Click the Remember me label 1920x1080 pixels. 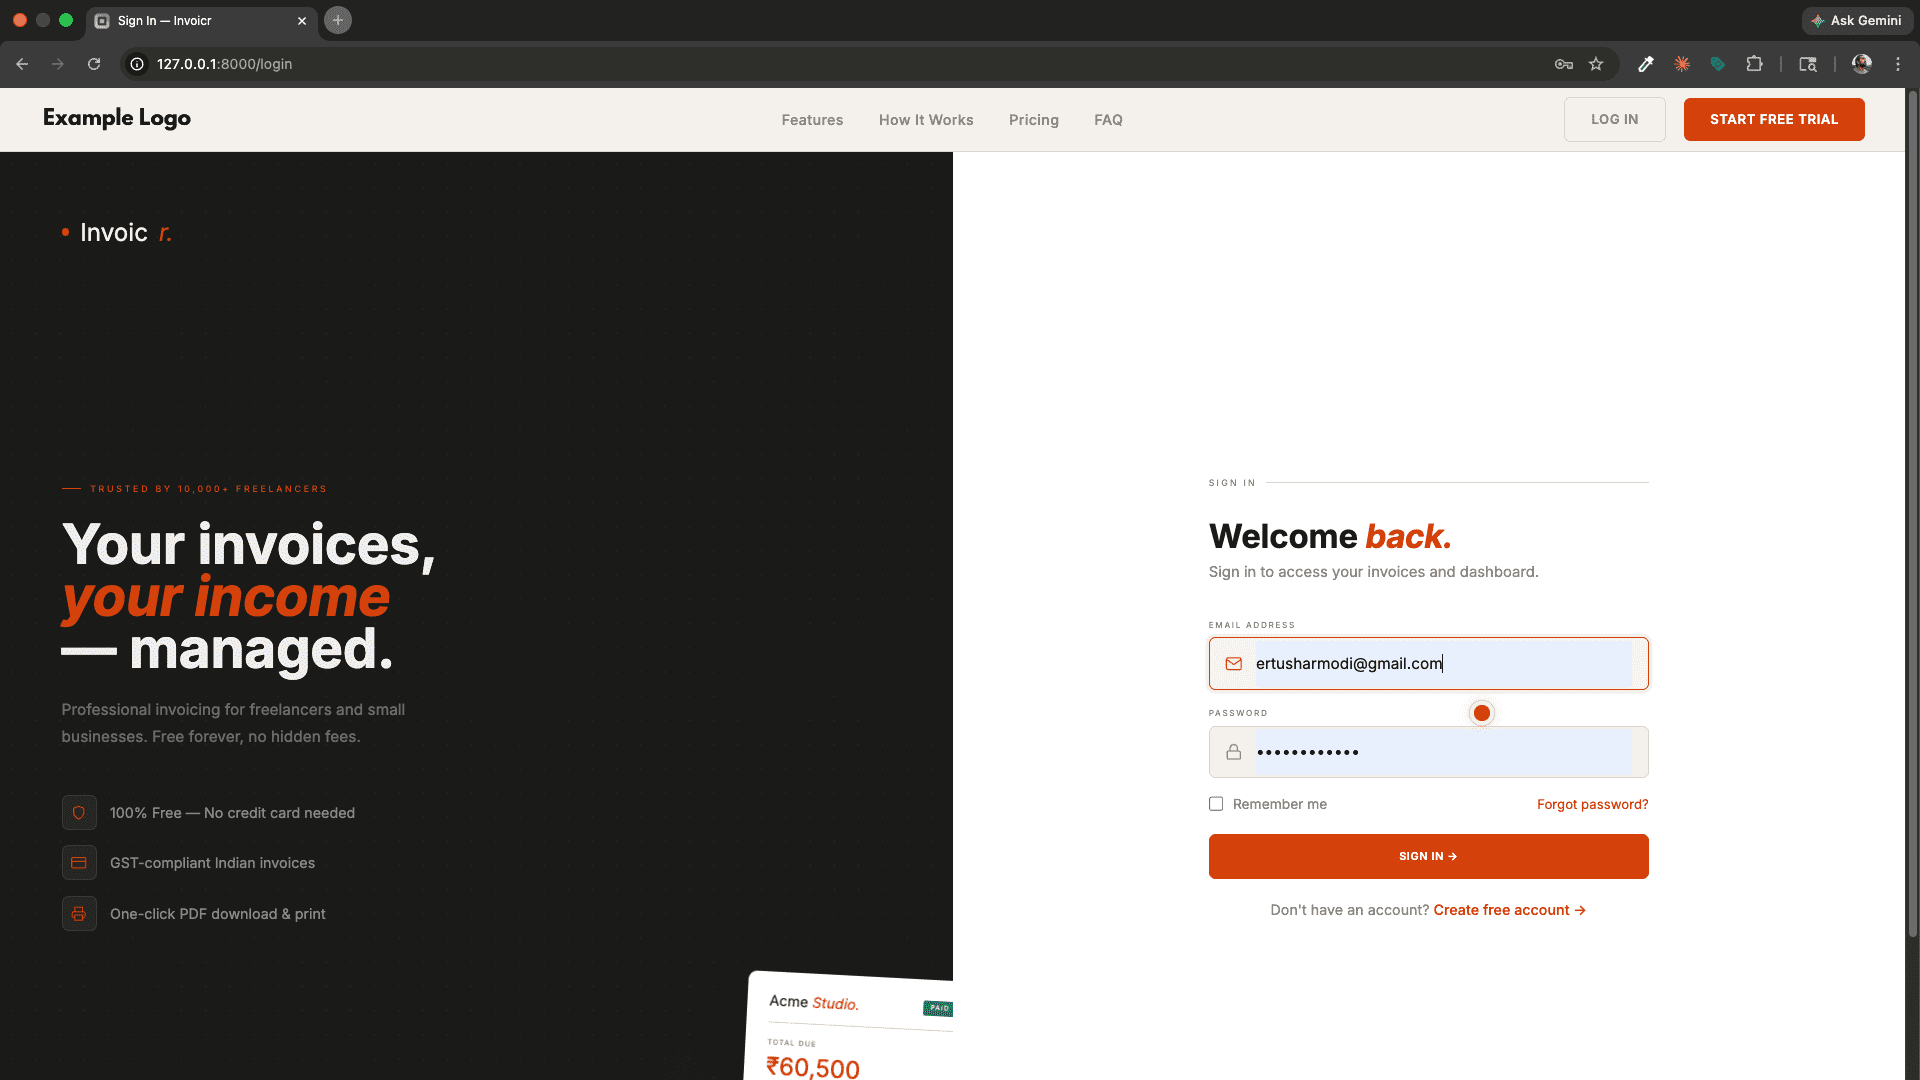point(1280,804)
